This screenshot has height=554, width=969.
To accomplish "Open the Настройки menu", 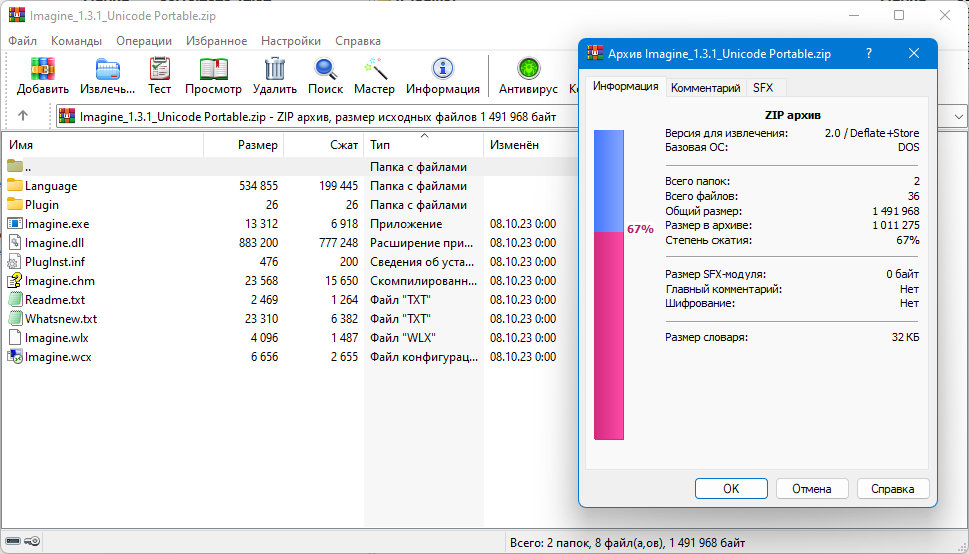I will [x=291, y=41].
